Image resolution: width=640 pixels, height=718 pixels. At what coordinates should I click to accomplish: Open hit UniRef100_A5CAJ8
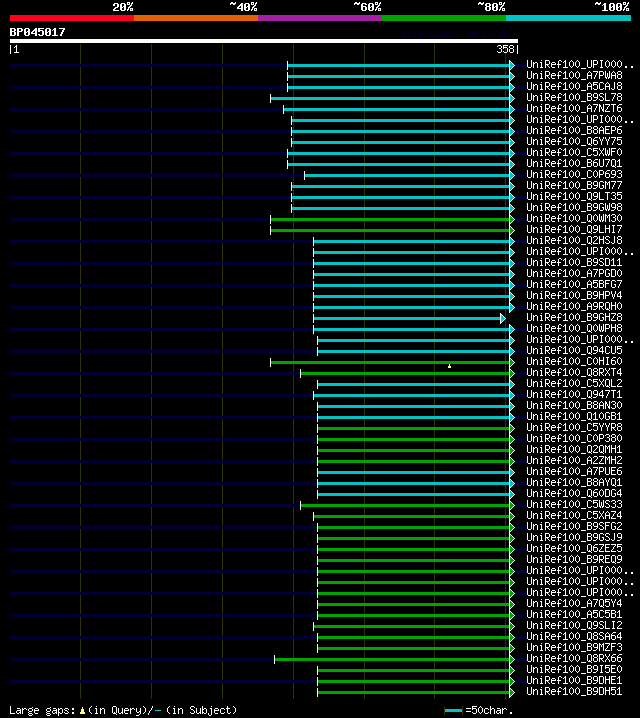point(574,86)
